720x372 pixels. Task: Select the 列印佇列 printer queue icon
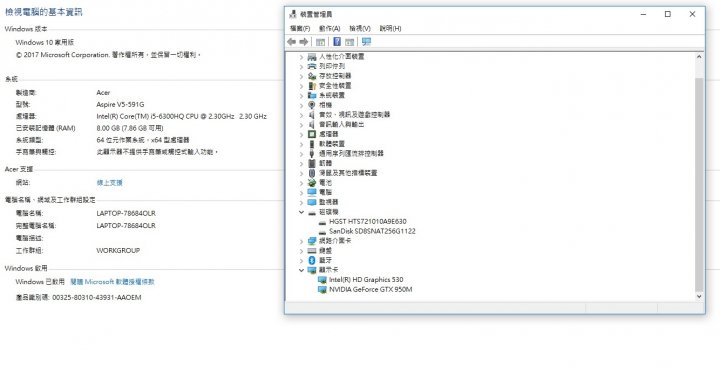point(312,66)
